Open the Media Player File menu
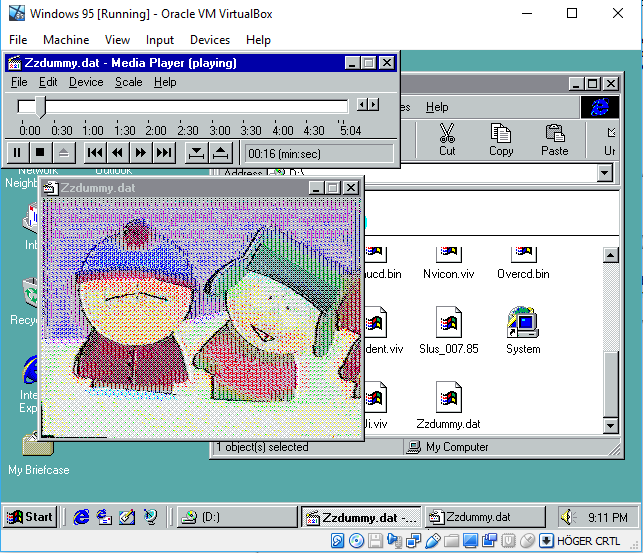 point(19,82)
